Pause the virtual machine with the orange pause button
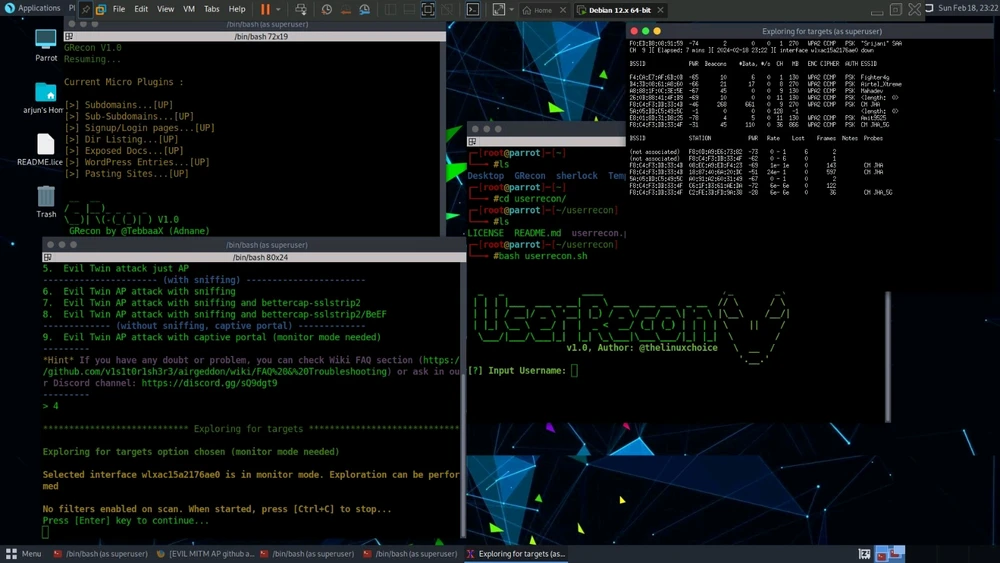This screenshot has height=563, width=1000. [265, 10]
